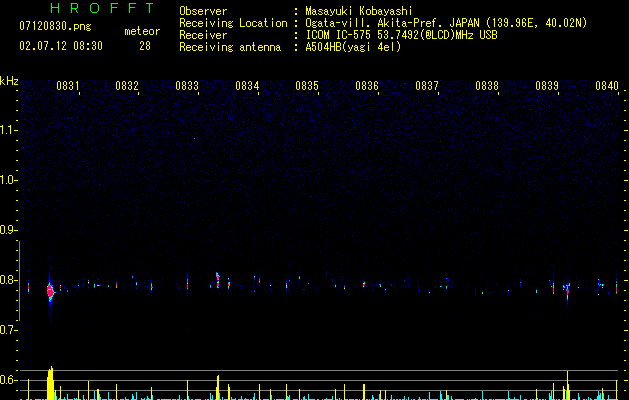The height and width of the screenshot is (400, 629).
Task: Click the 0838 time marker
Action: pos(487,86)
